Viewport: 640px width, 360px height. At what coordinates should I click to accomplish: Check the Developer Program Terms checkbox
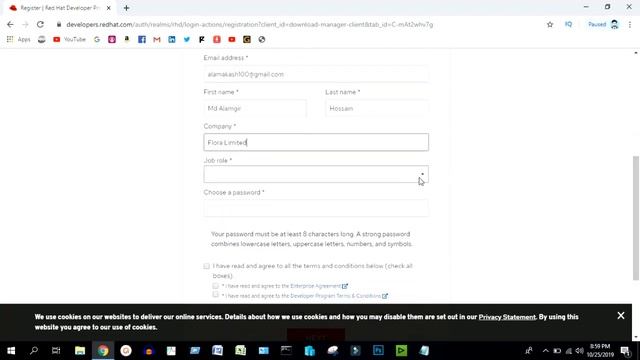pos(215,295)
